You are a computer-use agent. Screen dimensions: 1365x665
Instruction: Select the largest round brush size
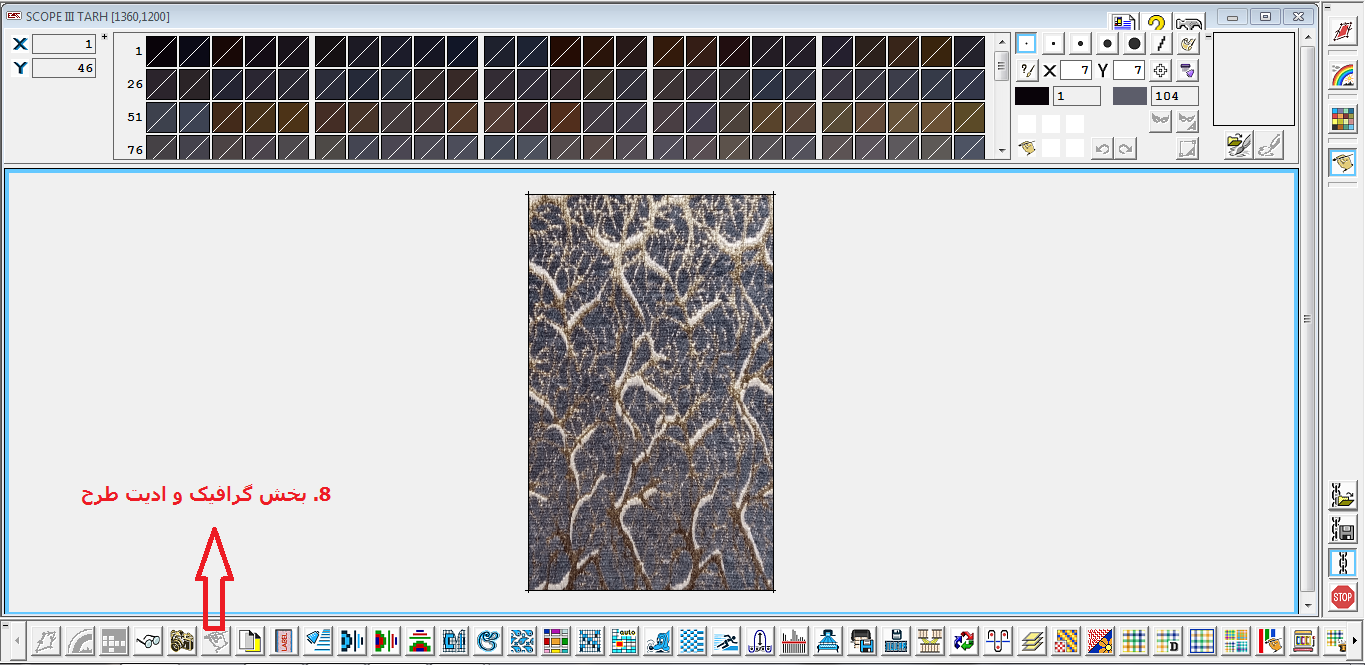[1134, 44]
